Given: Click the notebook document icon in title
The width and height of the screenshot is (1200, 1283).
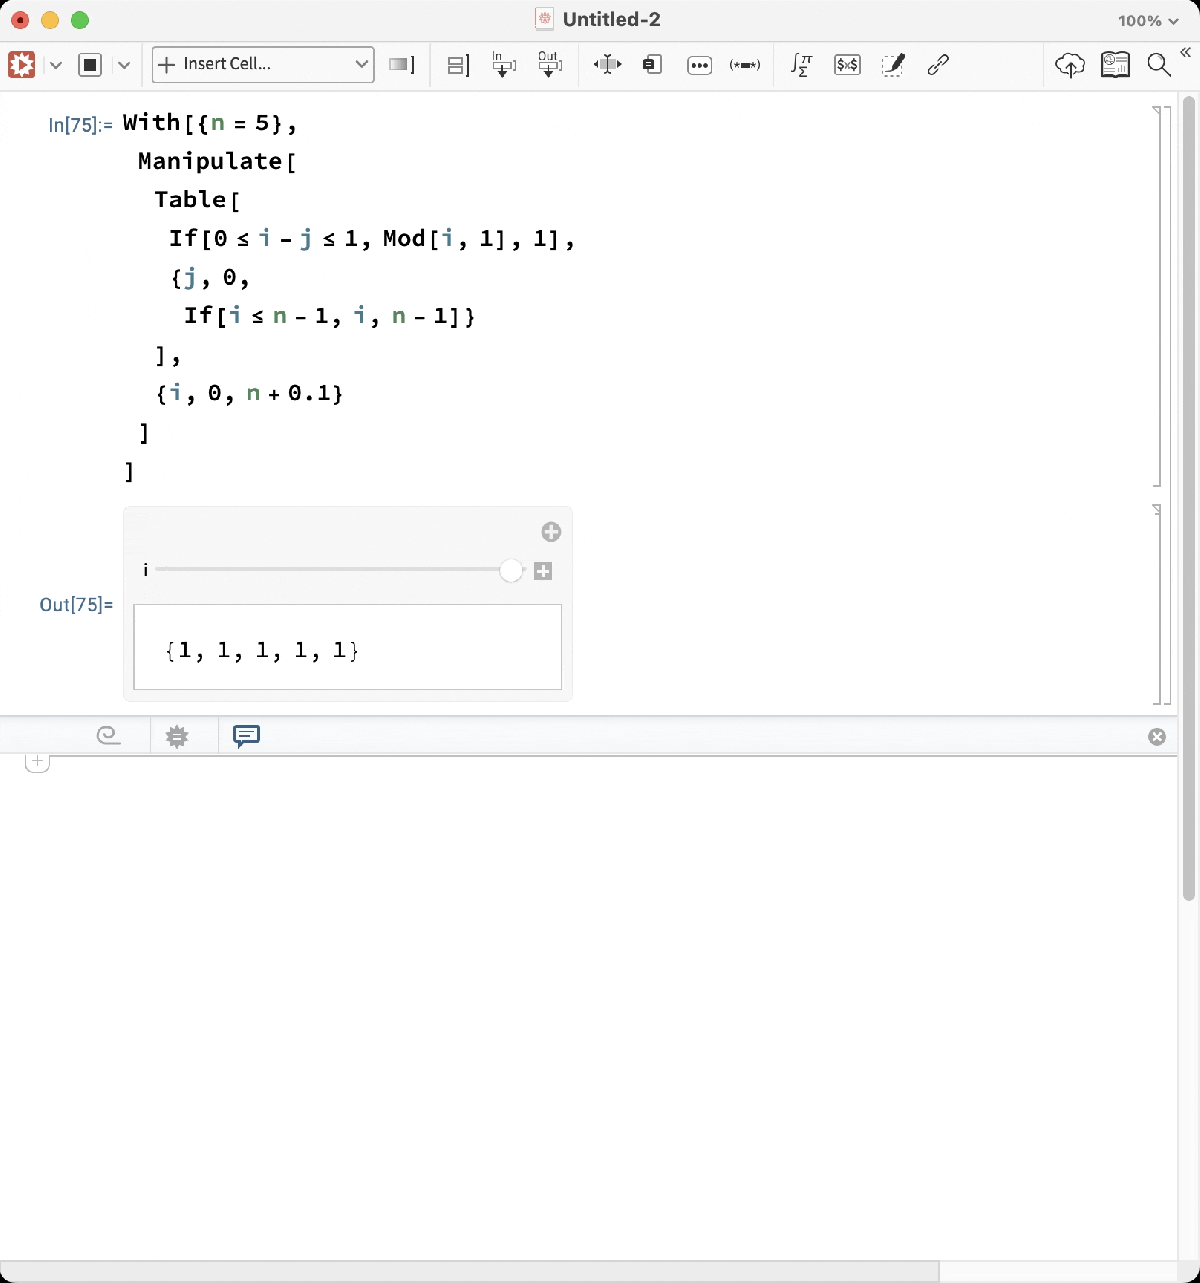Looking at the screenshot, I should 545,19.
